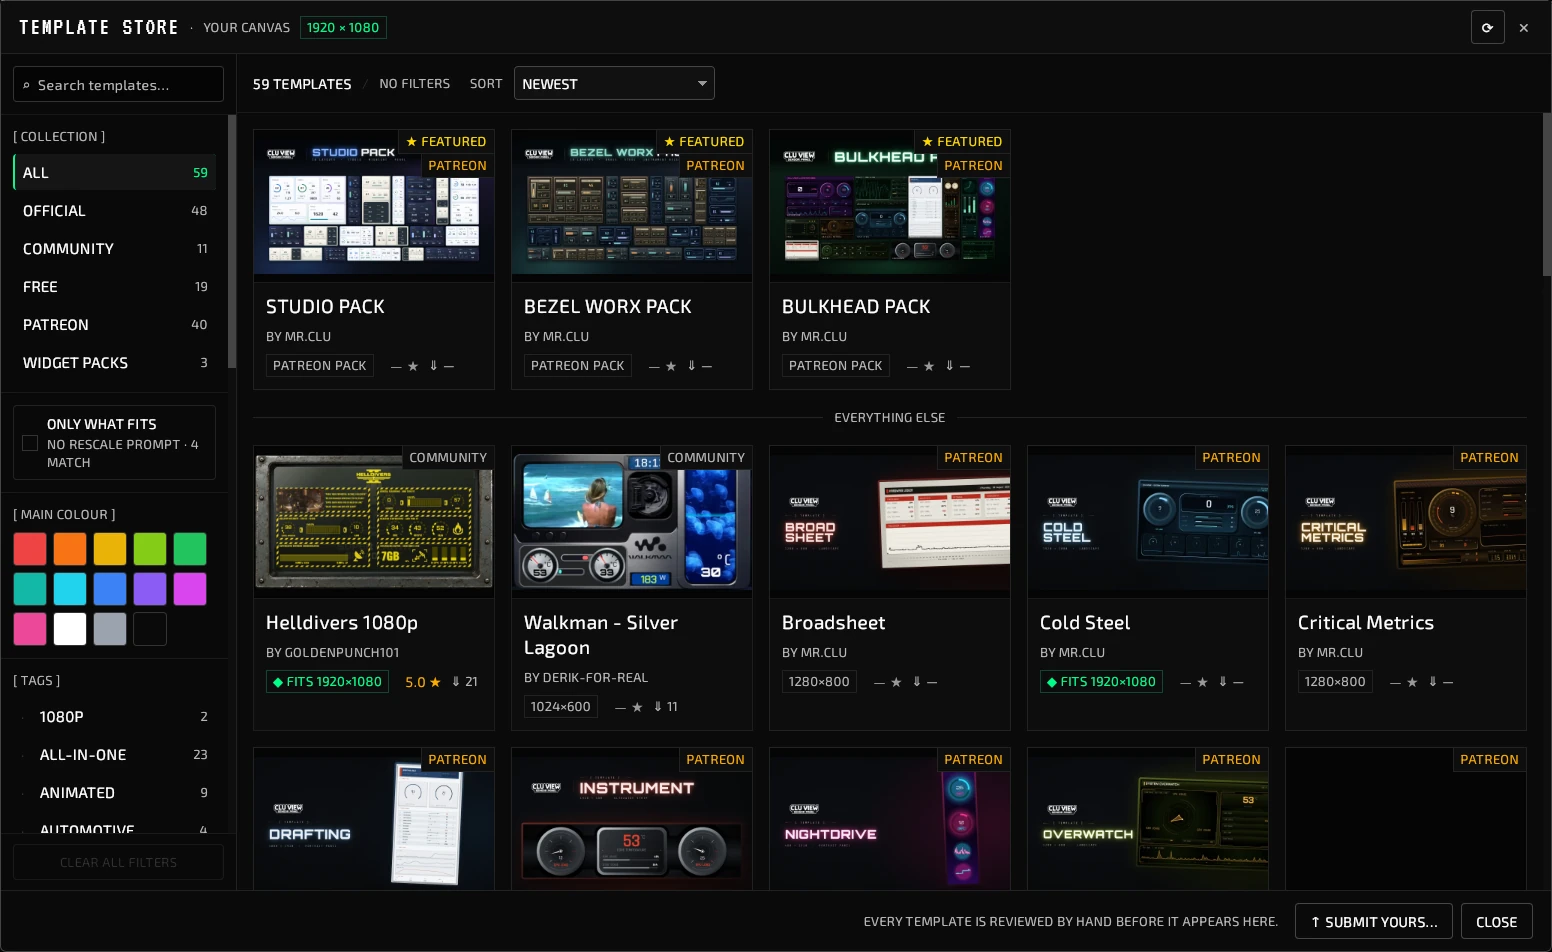The height and width of the screenshot is (952, 1552).
Task: Toggle the ANIMATED tag filter
Action: (x=114, y=793)
